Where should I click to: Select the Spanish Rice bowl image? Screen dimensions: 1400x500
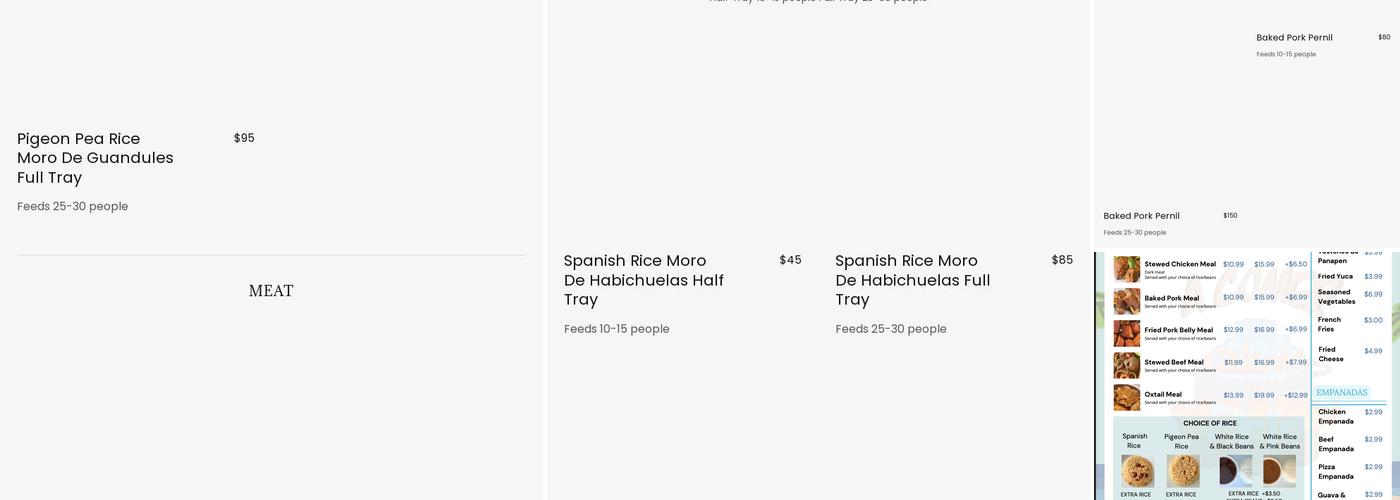[x=1137, y=471]
